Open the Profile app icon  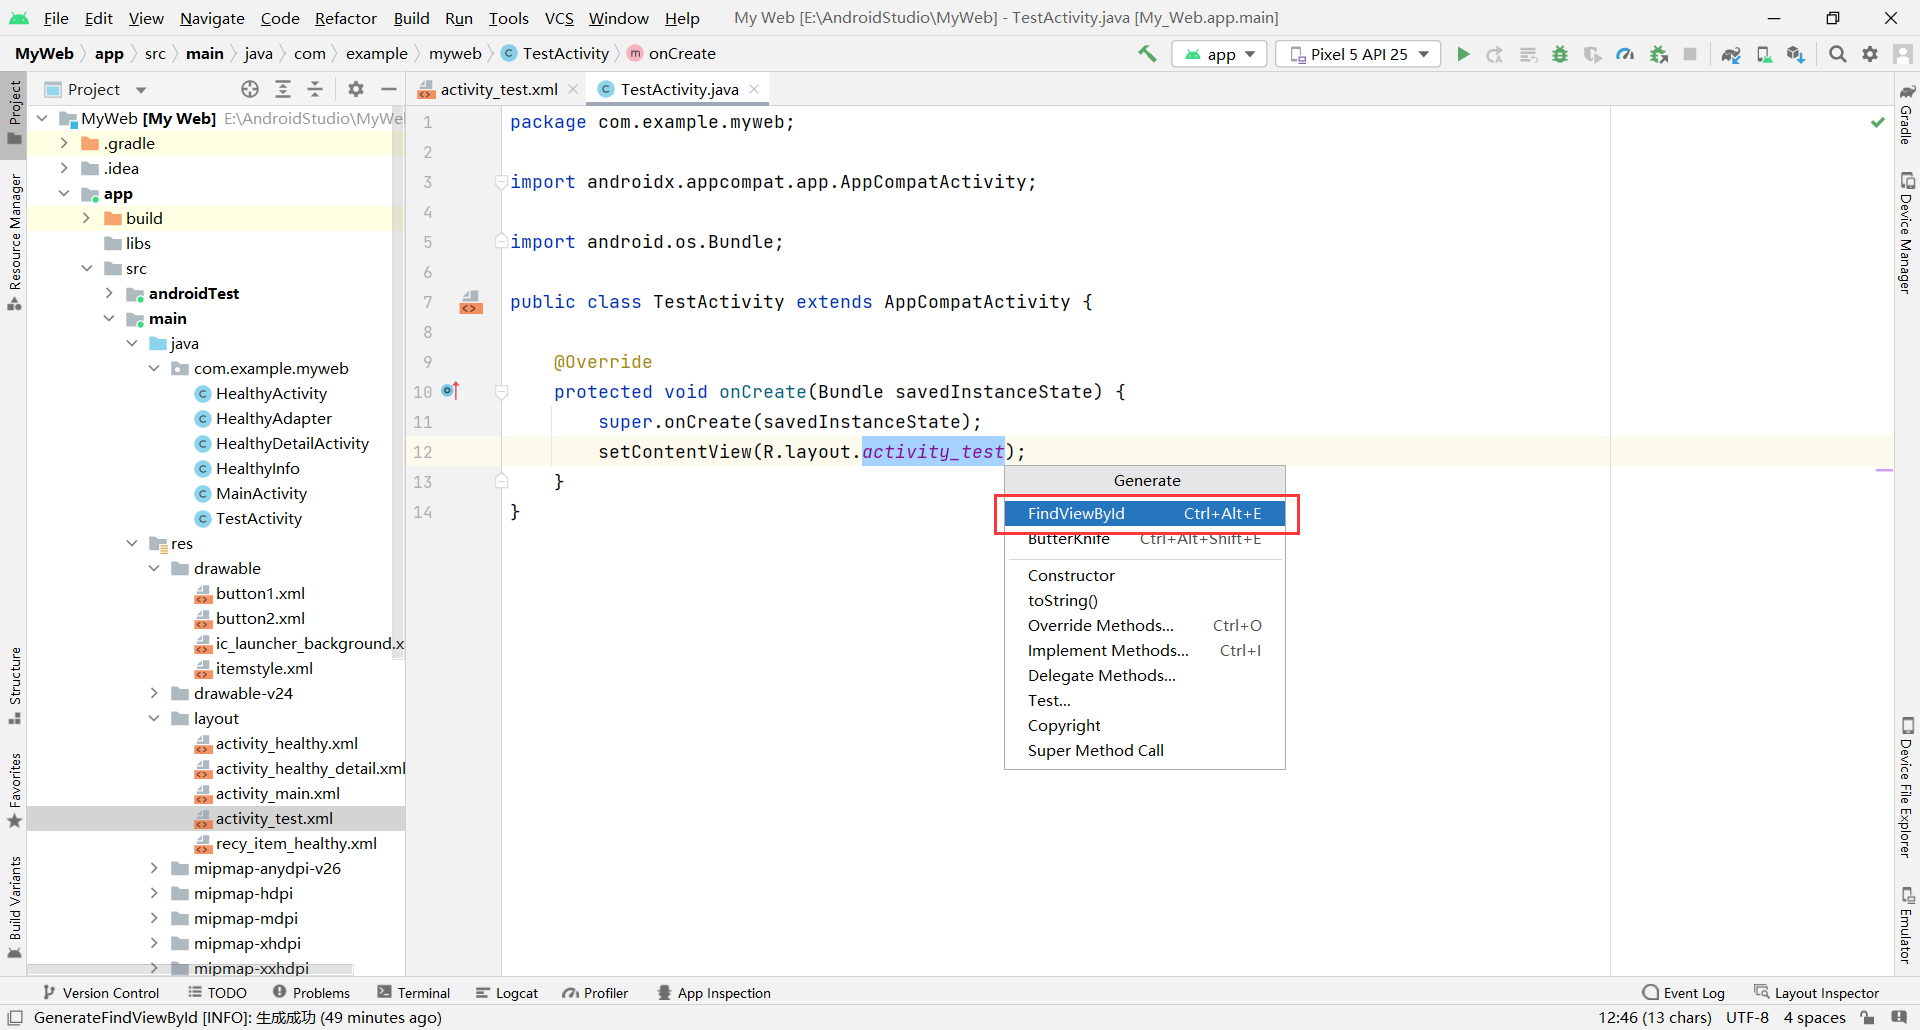pyautogui.click(x=1625, y=54)
